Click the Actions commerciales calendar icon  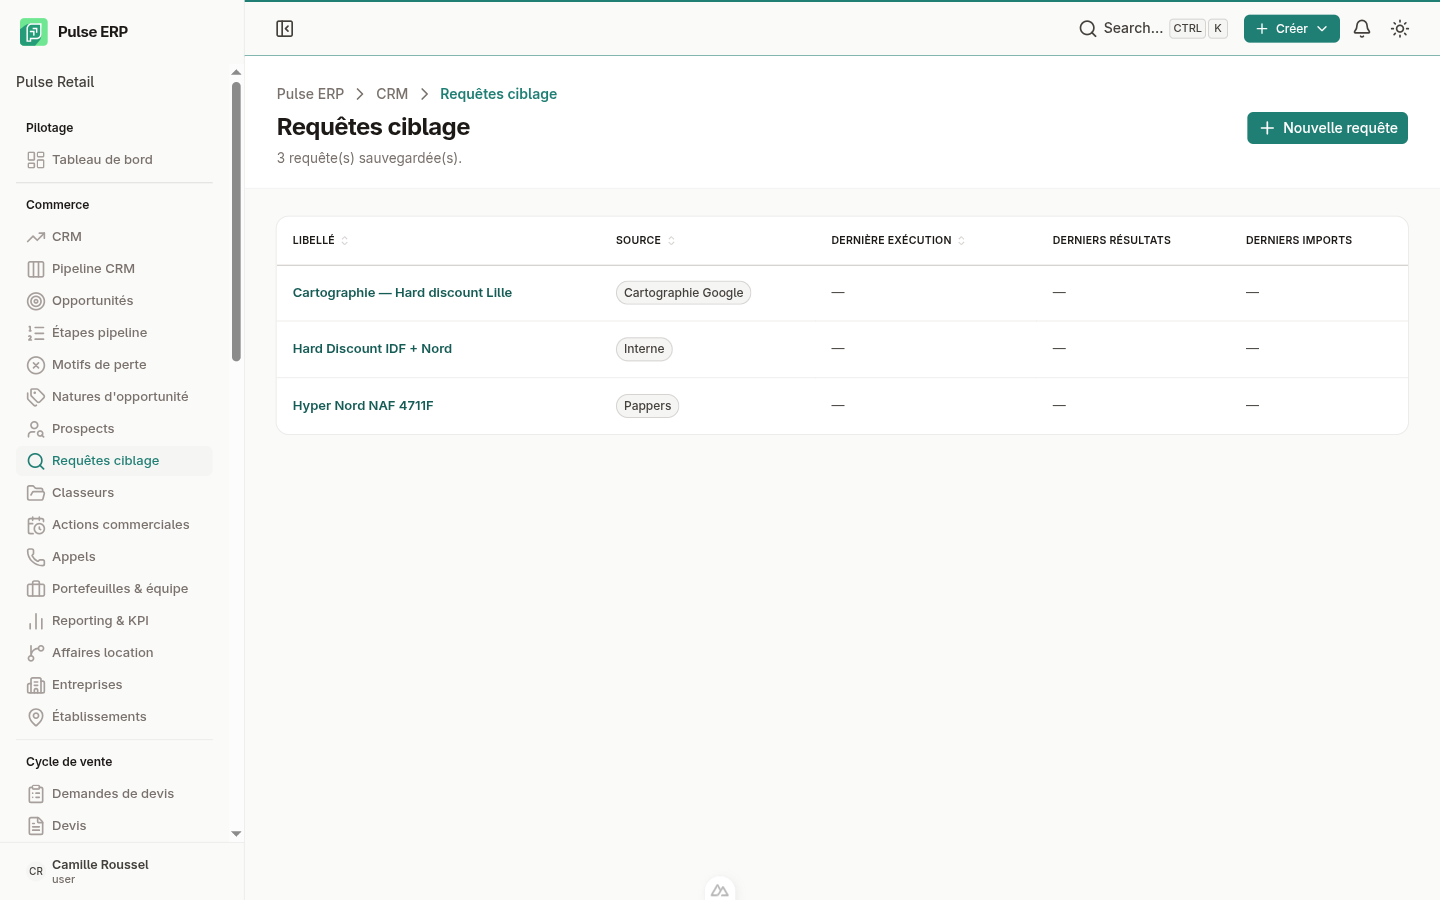(36, 525)
